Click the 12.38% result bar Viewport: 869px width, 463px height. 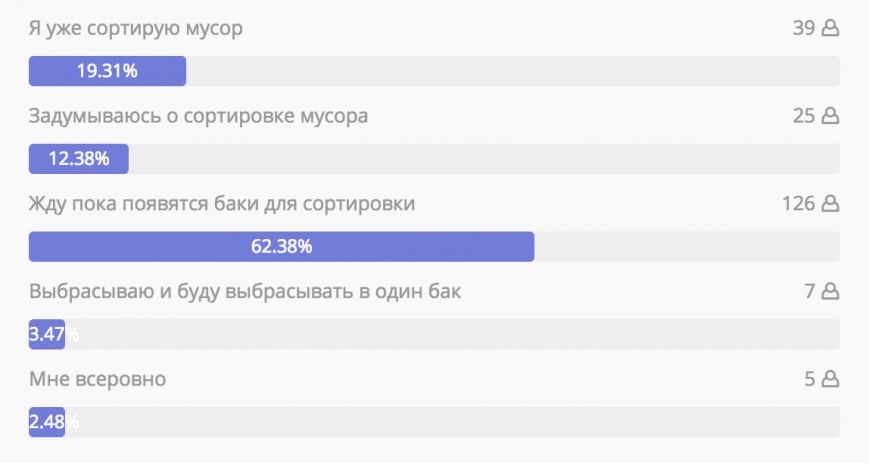pos(79,159)
